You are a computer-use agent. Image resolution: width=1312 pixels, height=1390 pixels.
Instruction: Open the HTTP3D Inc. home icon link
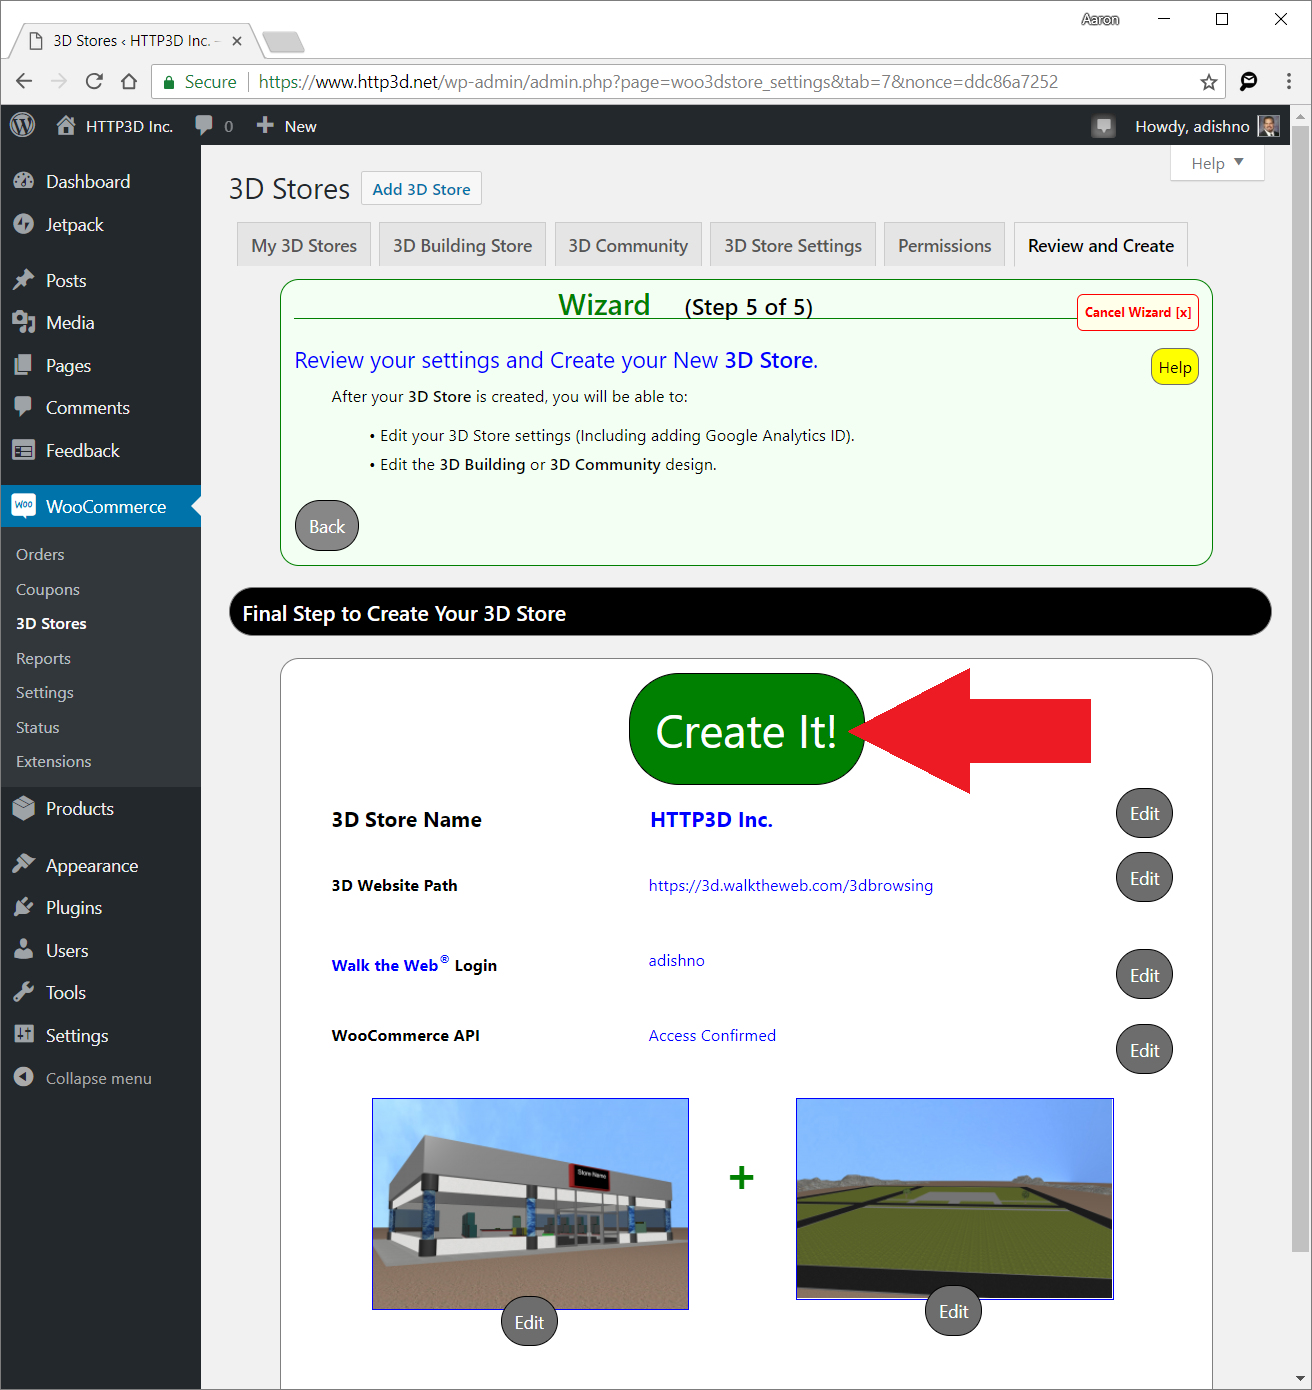(x=66, y=125)
